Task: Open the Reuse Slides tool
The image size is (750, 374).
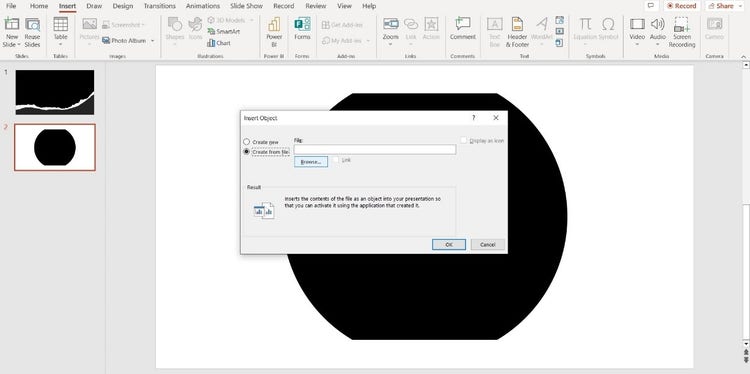Action: (x=33, y=33)
